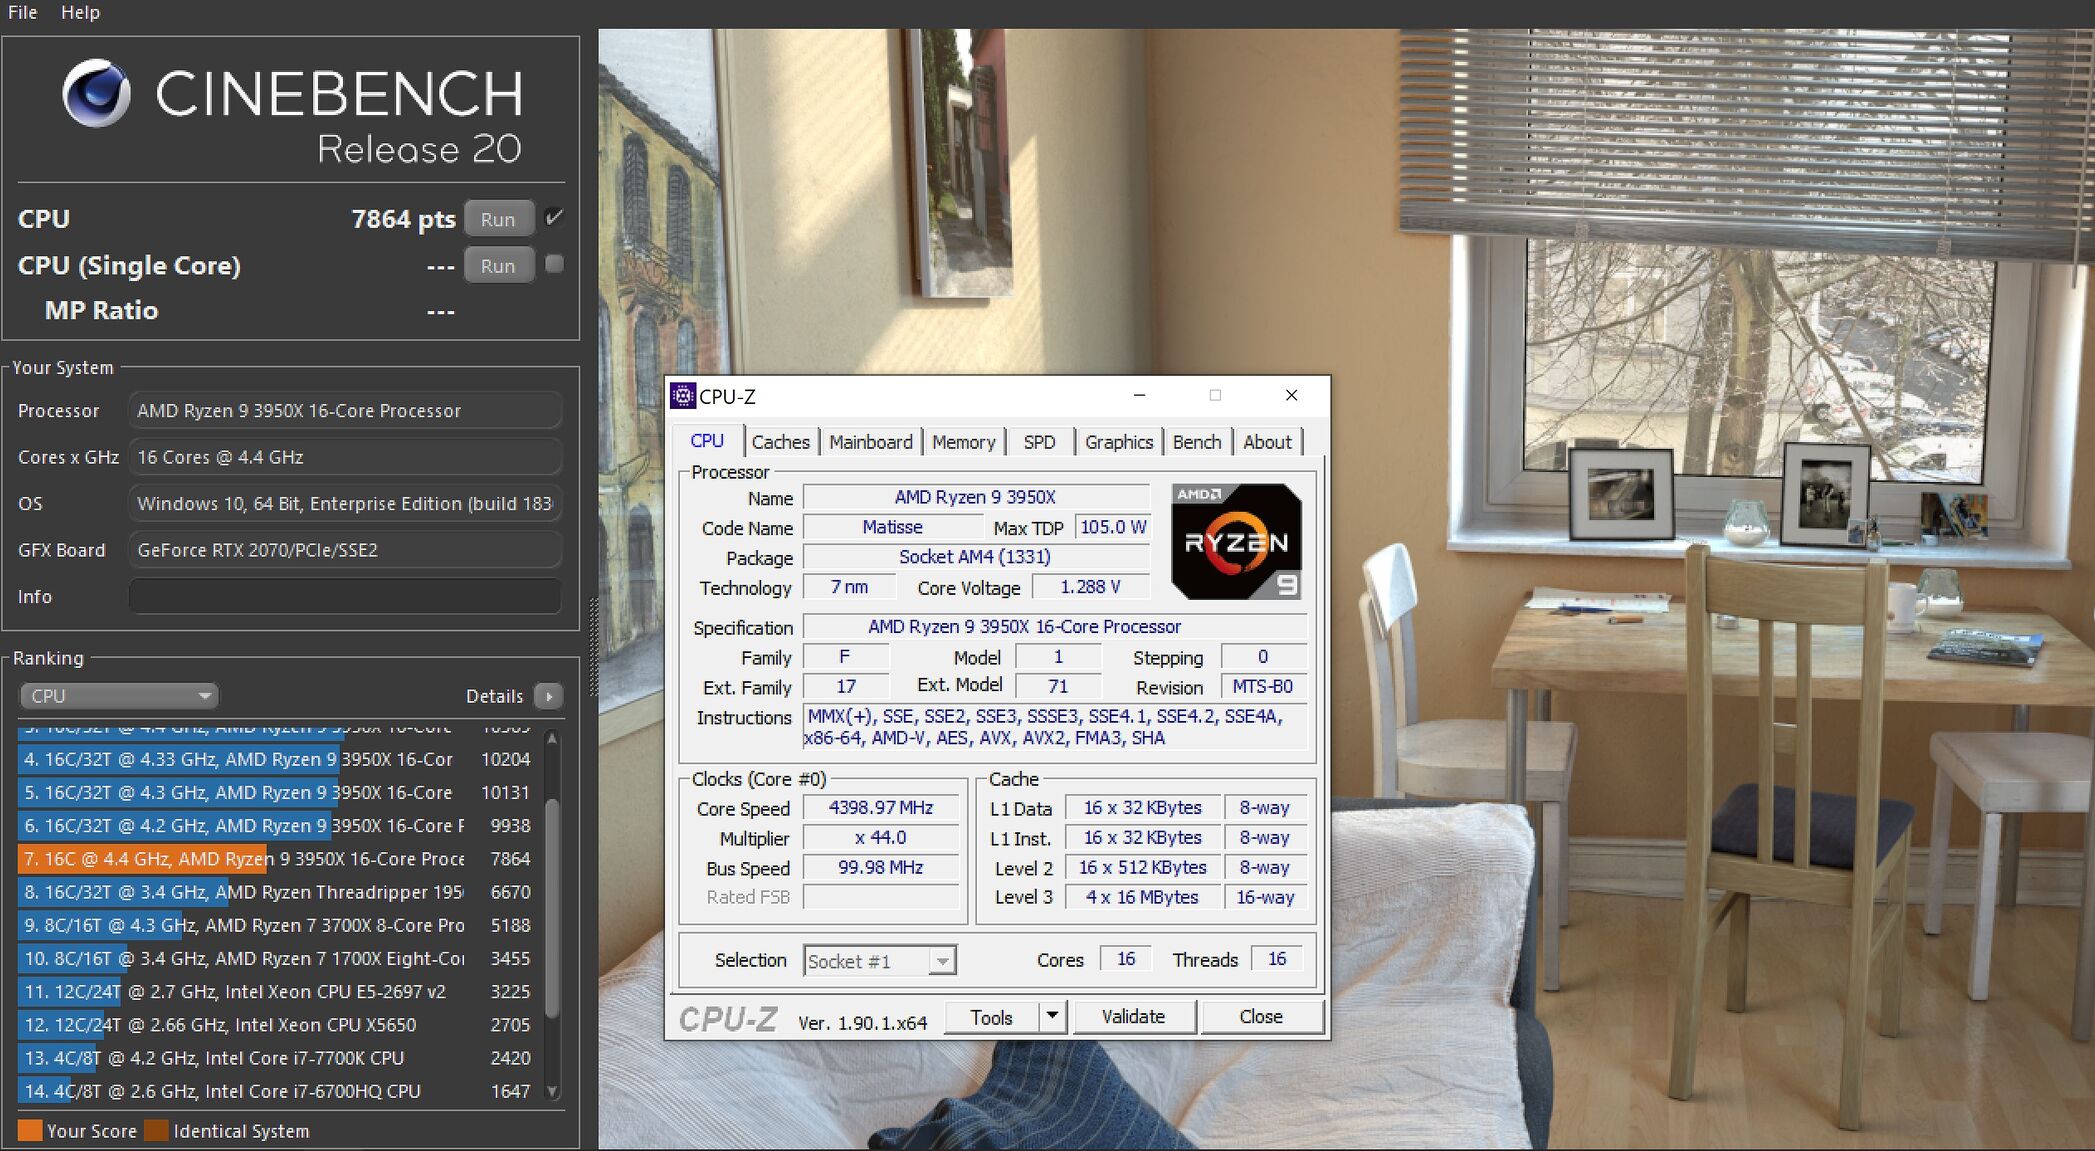Viewport: 2095px width, 1151px height.
Task: Toggle the CPU test checkbox
Action: pyautogui.click(x=554, y=217)
